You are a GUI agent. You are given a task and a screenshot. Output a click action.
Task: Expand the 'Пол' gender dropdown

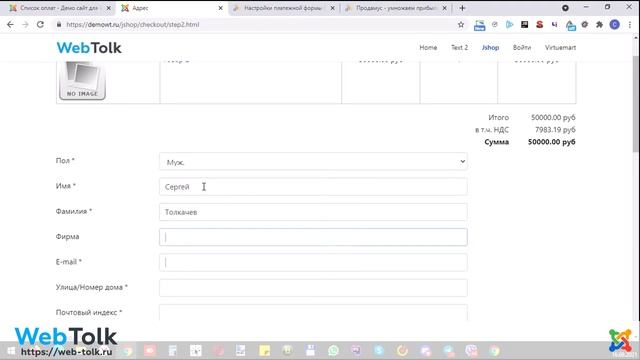tap(313, 162)
